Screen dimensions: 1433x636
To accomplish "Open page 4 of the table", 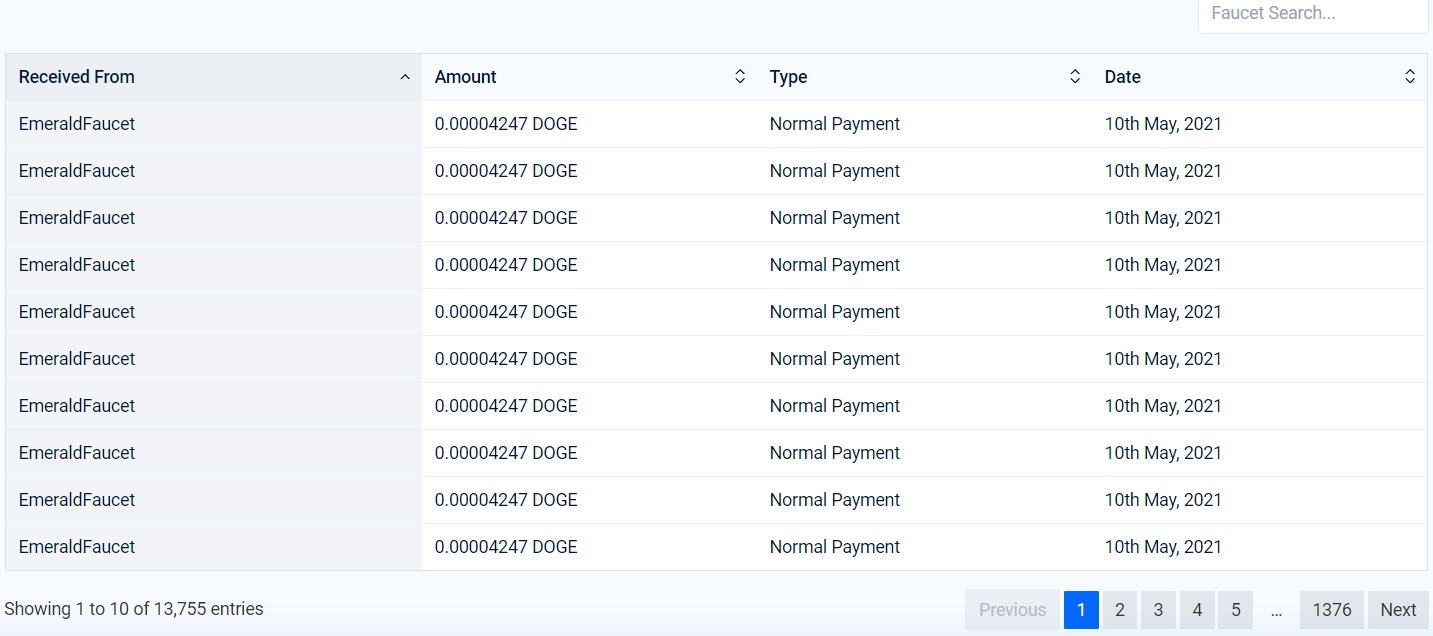I will (x=1197, y=610).
